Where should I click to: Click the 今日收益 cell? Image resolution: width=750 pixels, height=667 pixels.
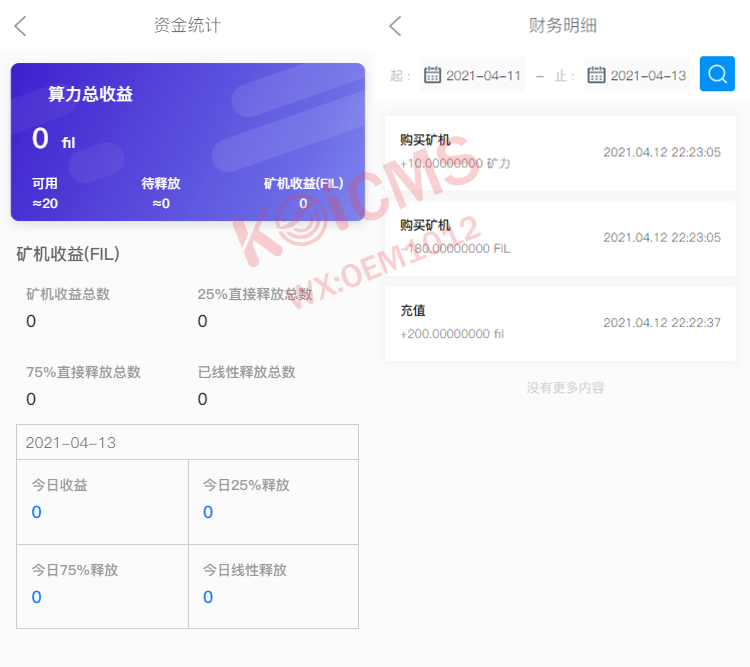pyautogui.click(x=102, y=502)
